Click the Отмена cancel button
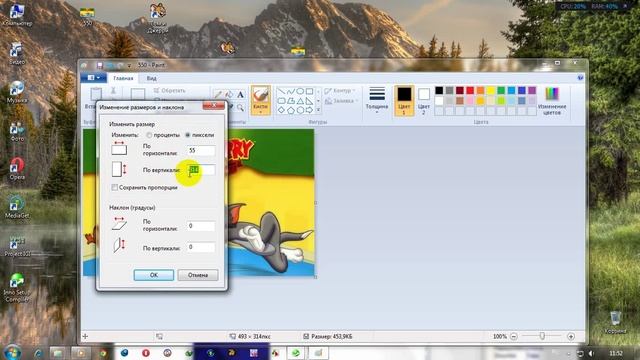Screen dimensions: 640x360 click(198, 275)
